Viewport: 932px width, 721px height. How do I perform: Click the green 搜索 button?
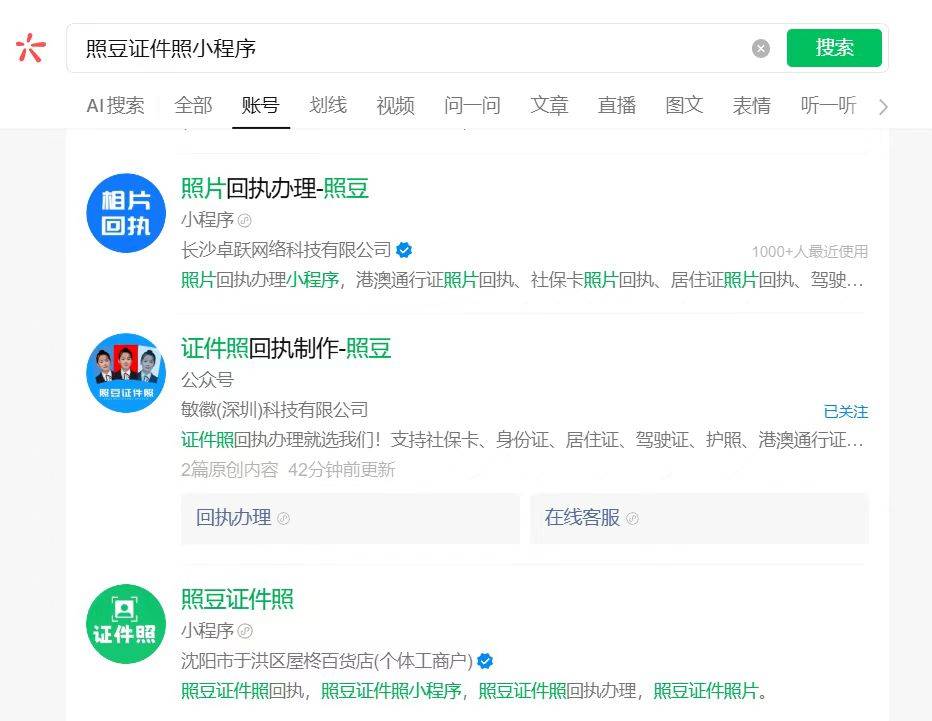pos(834,48)
